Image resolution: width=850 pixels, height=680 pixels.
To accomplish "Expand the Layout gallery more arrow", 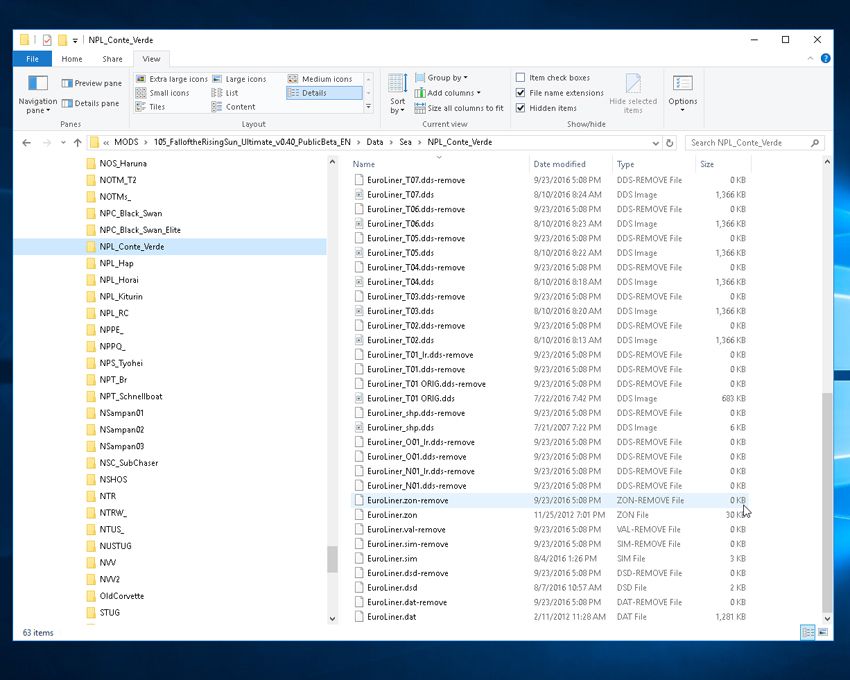I will tap(369, 107).
